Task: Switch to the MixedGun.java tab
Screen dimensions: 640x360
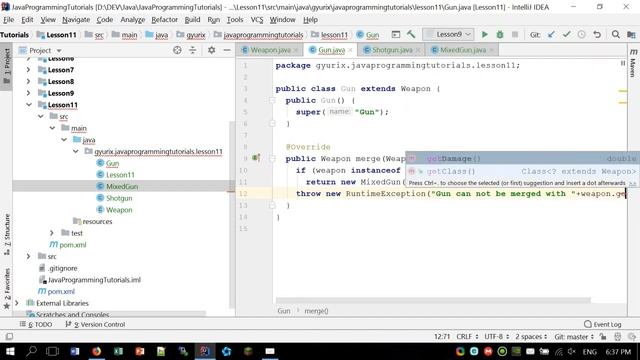Action: point(462,50)
